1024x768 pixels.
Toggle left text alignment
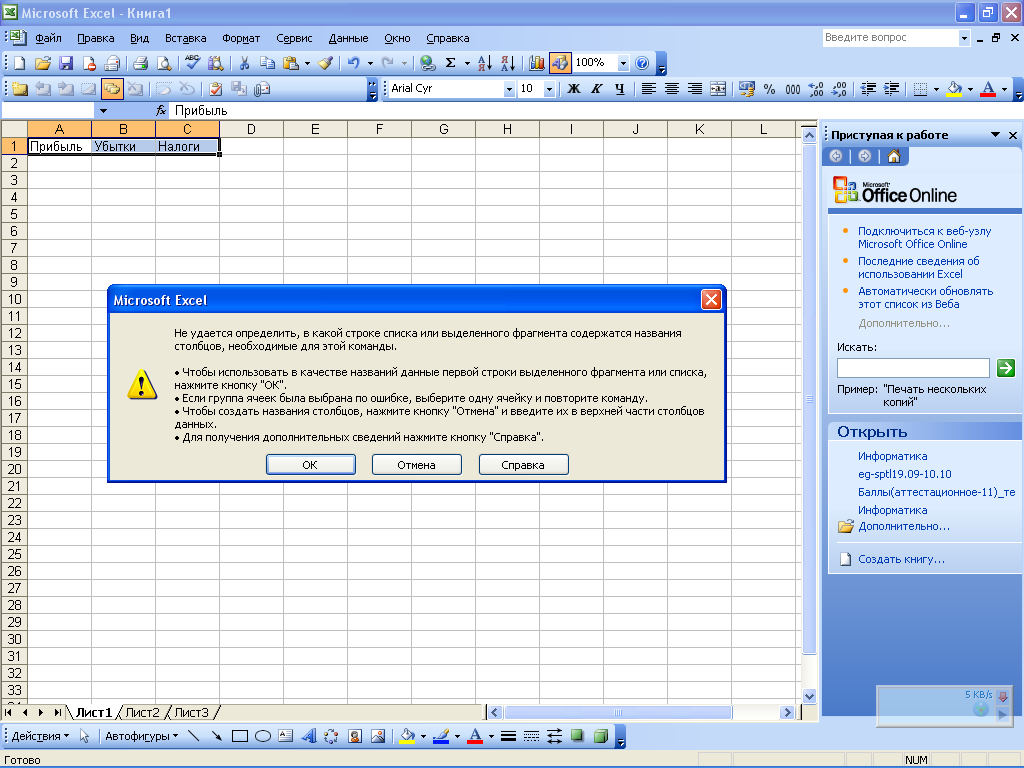pos(648,89)
